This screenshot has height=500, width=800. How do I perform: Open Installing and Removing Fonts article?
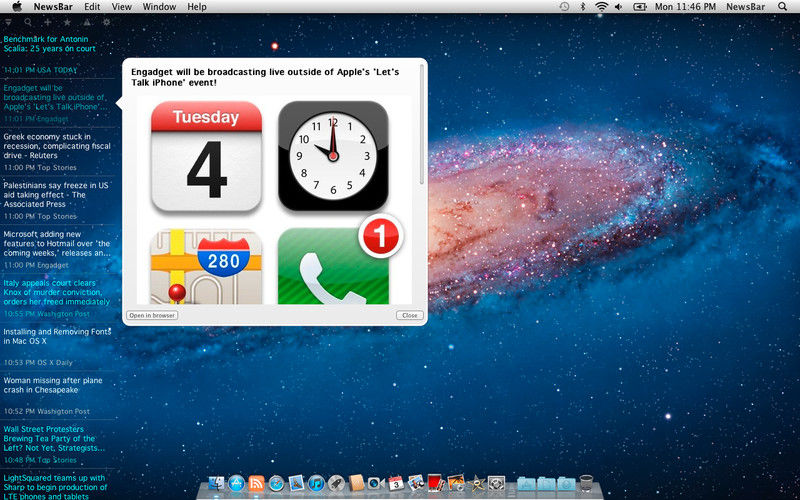click(x=57, y=336)
